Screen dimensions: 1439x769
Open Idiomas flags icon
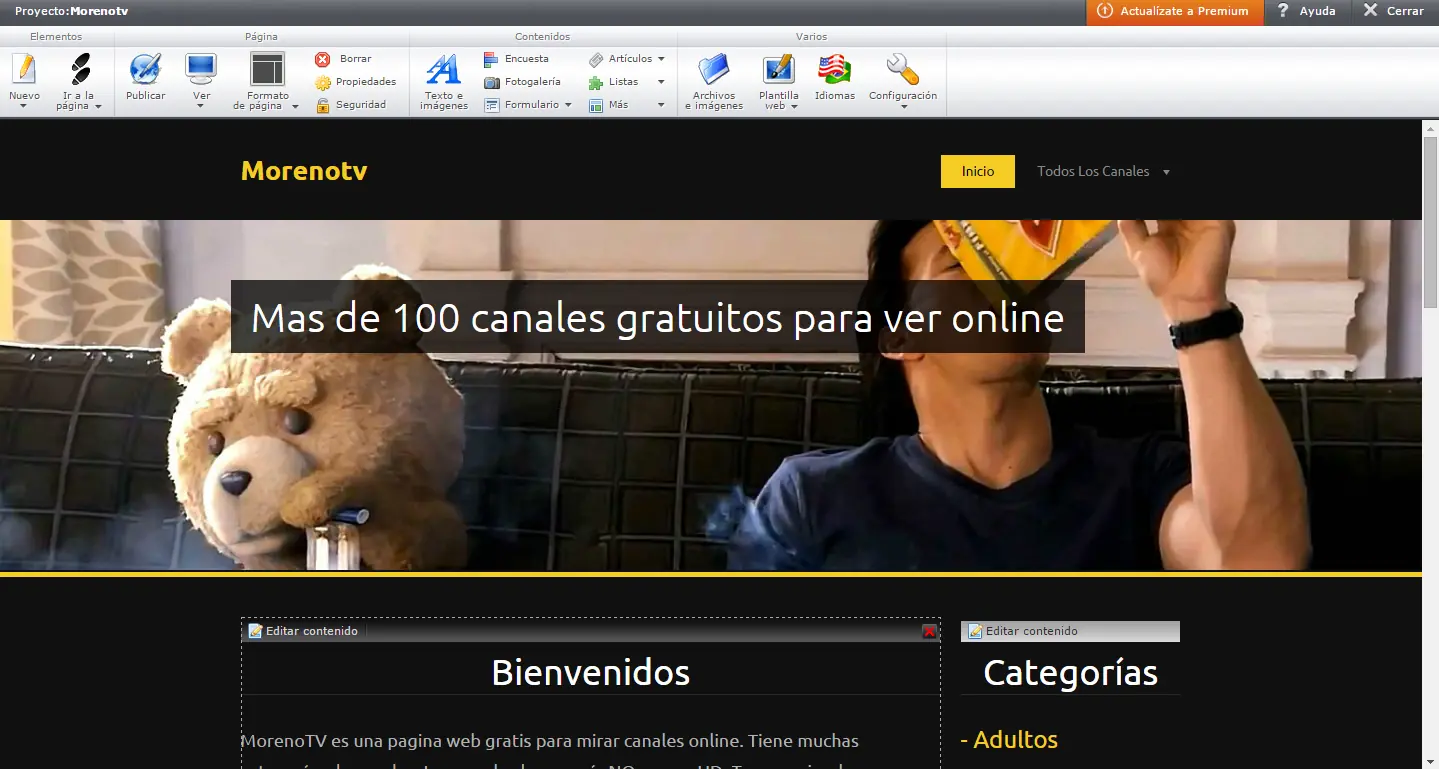tap(834, 69)
